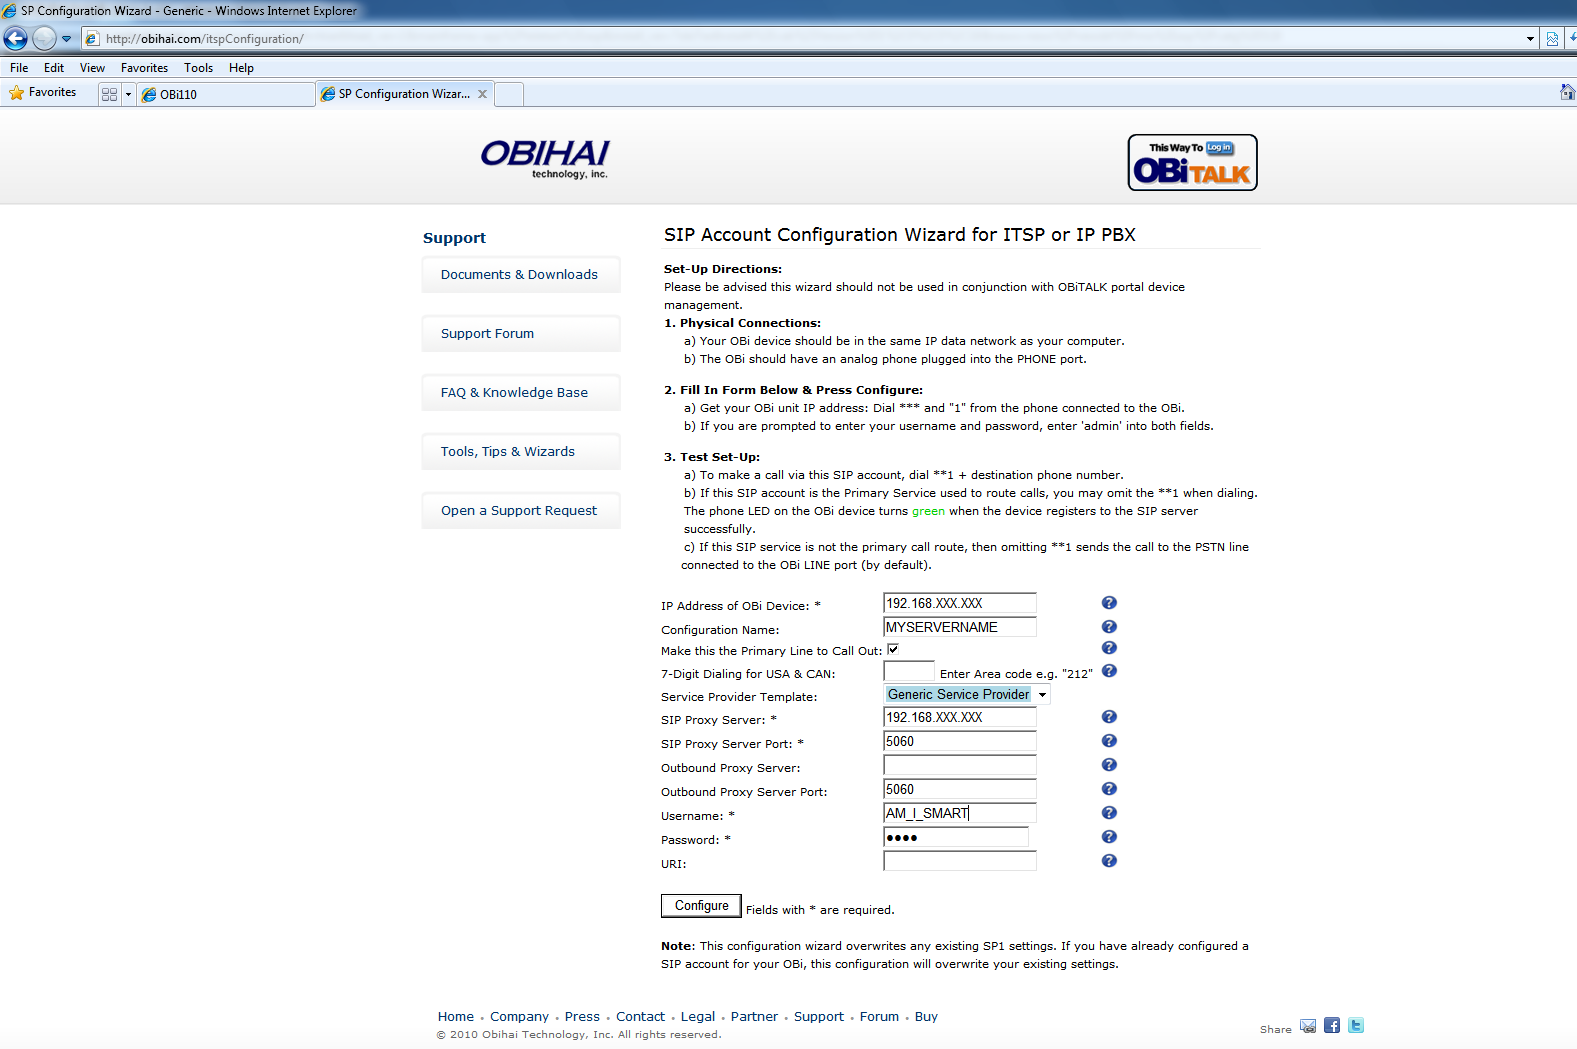1577x1049 pixels.
Task: Click the Configuration Name field
Action: pyautogui.click(x=960, y=627)
